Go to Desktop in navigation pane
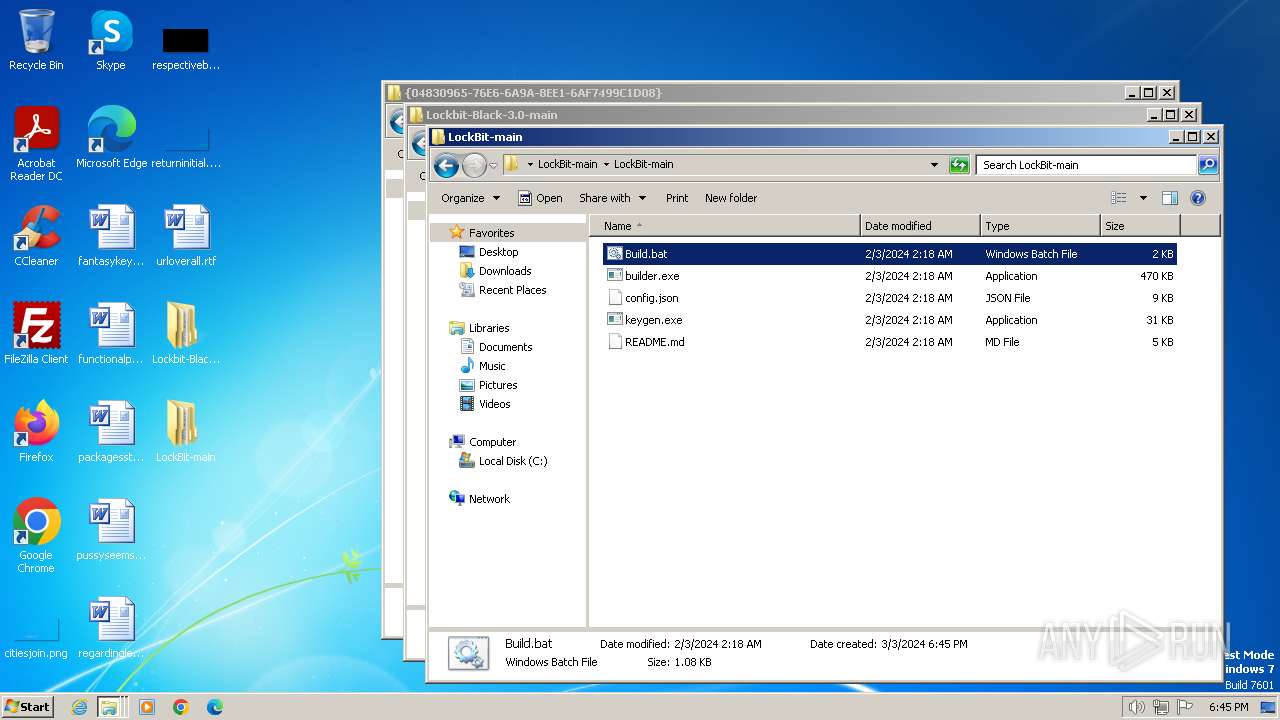Screen dimensions: 1280x720 498,252
